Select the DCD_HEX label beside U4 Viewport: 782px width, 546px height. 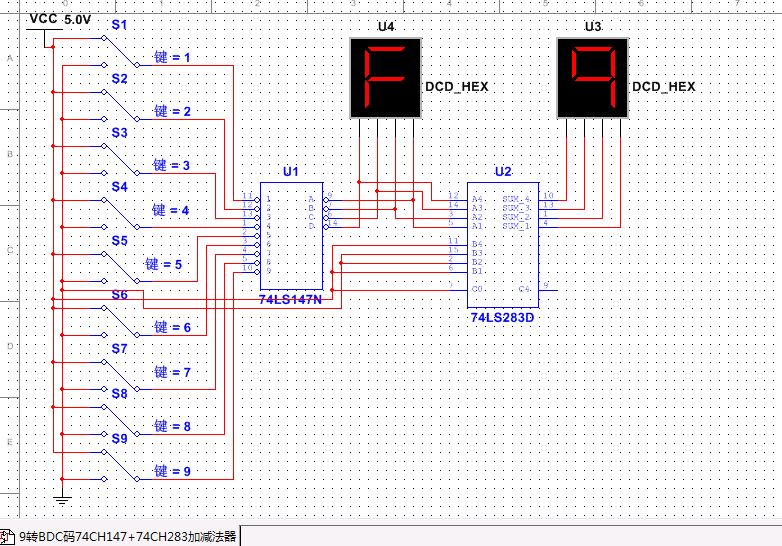457,87
